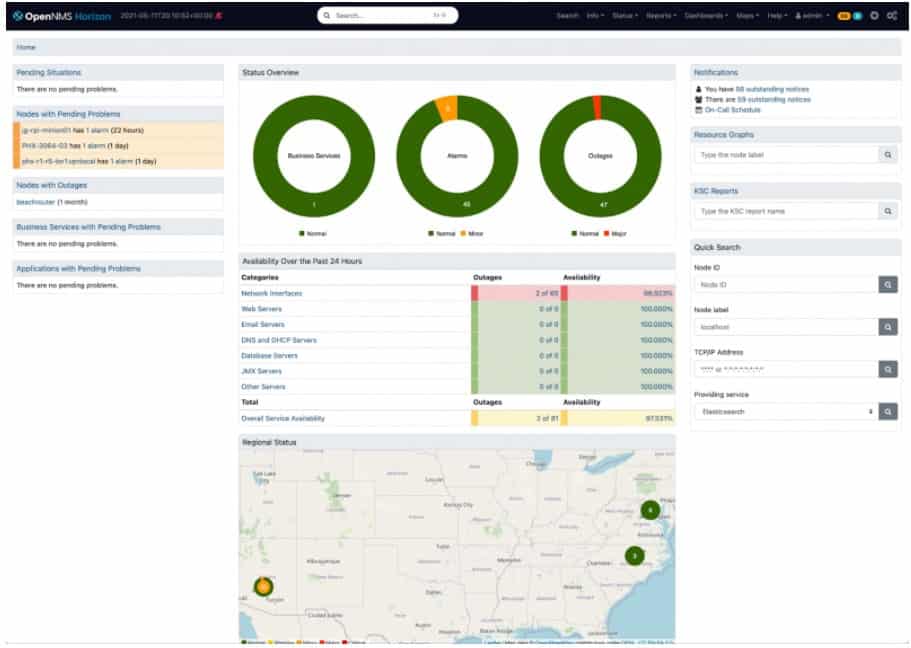This screenshot has height=648, width=911.
Task: Open the On-Call Schedule link
Action: click(x=732, y=110)
